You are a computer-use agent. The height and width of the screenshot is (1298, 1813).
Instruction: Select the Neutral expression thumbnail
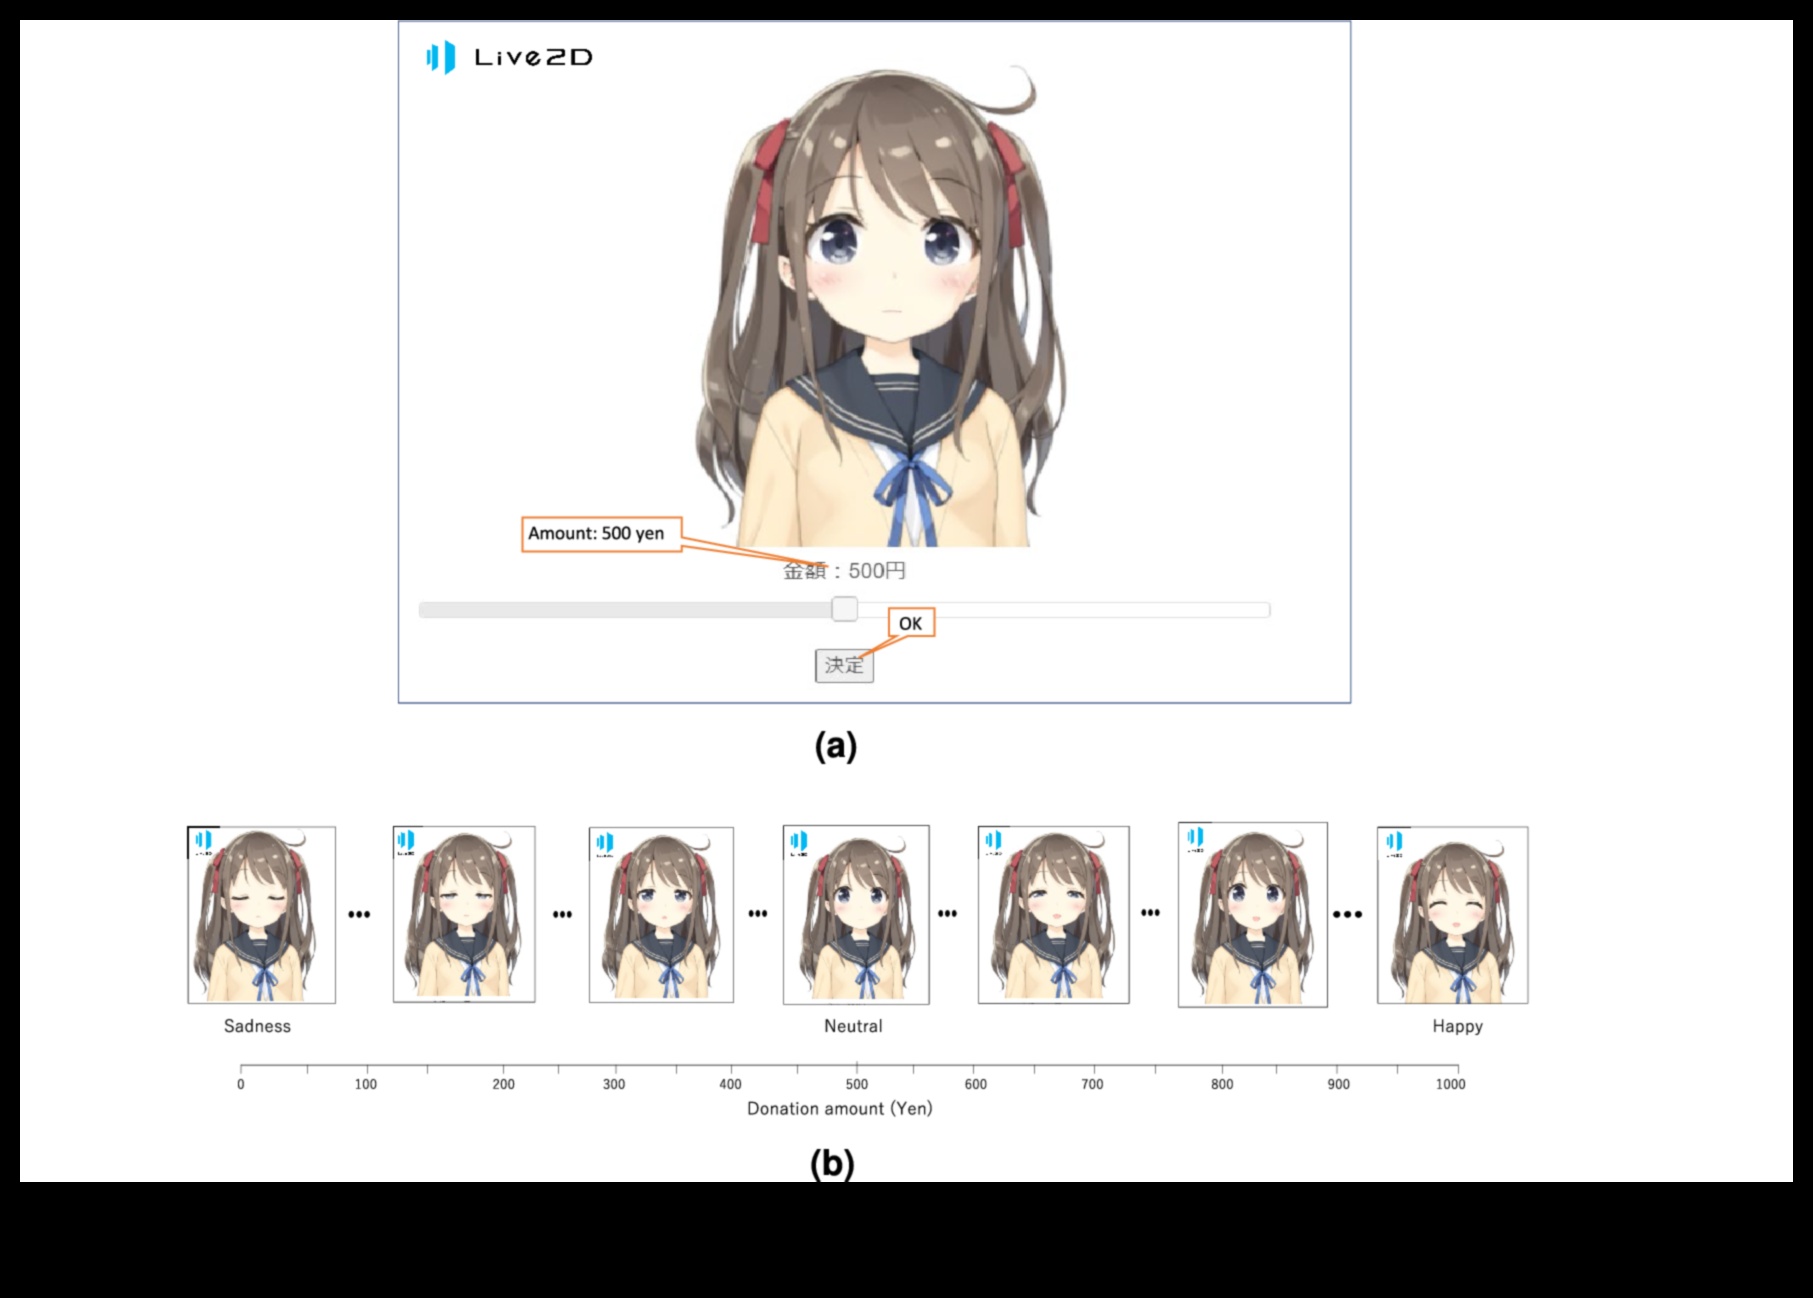[x=856, y=915]
